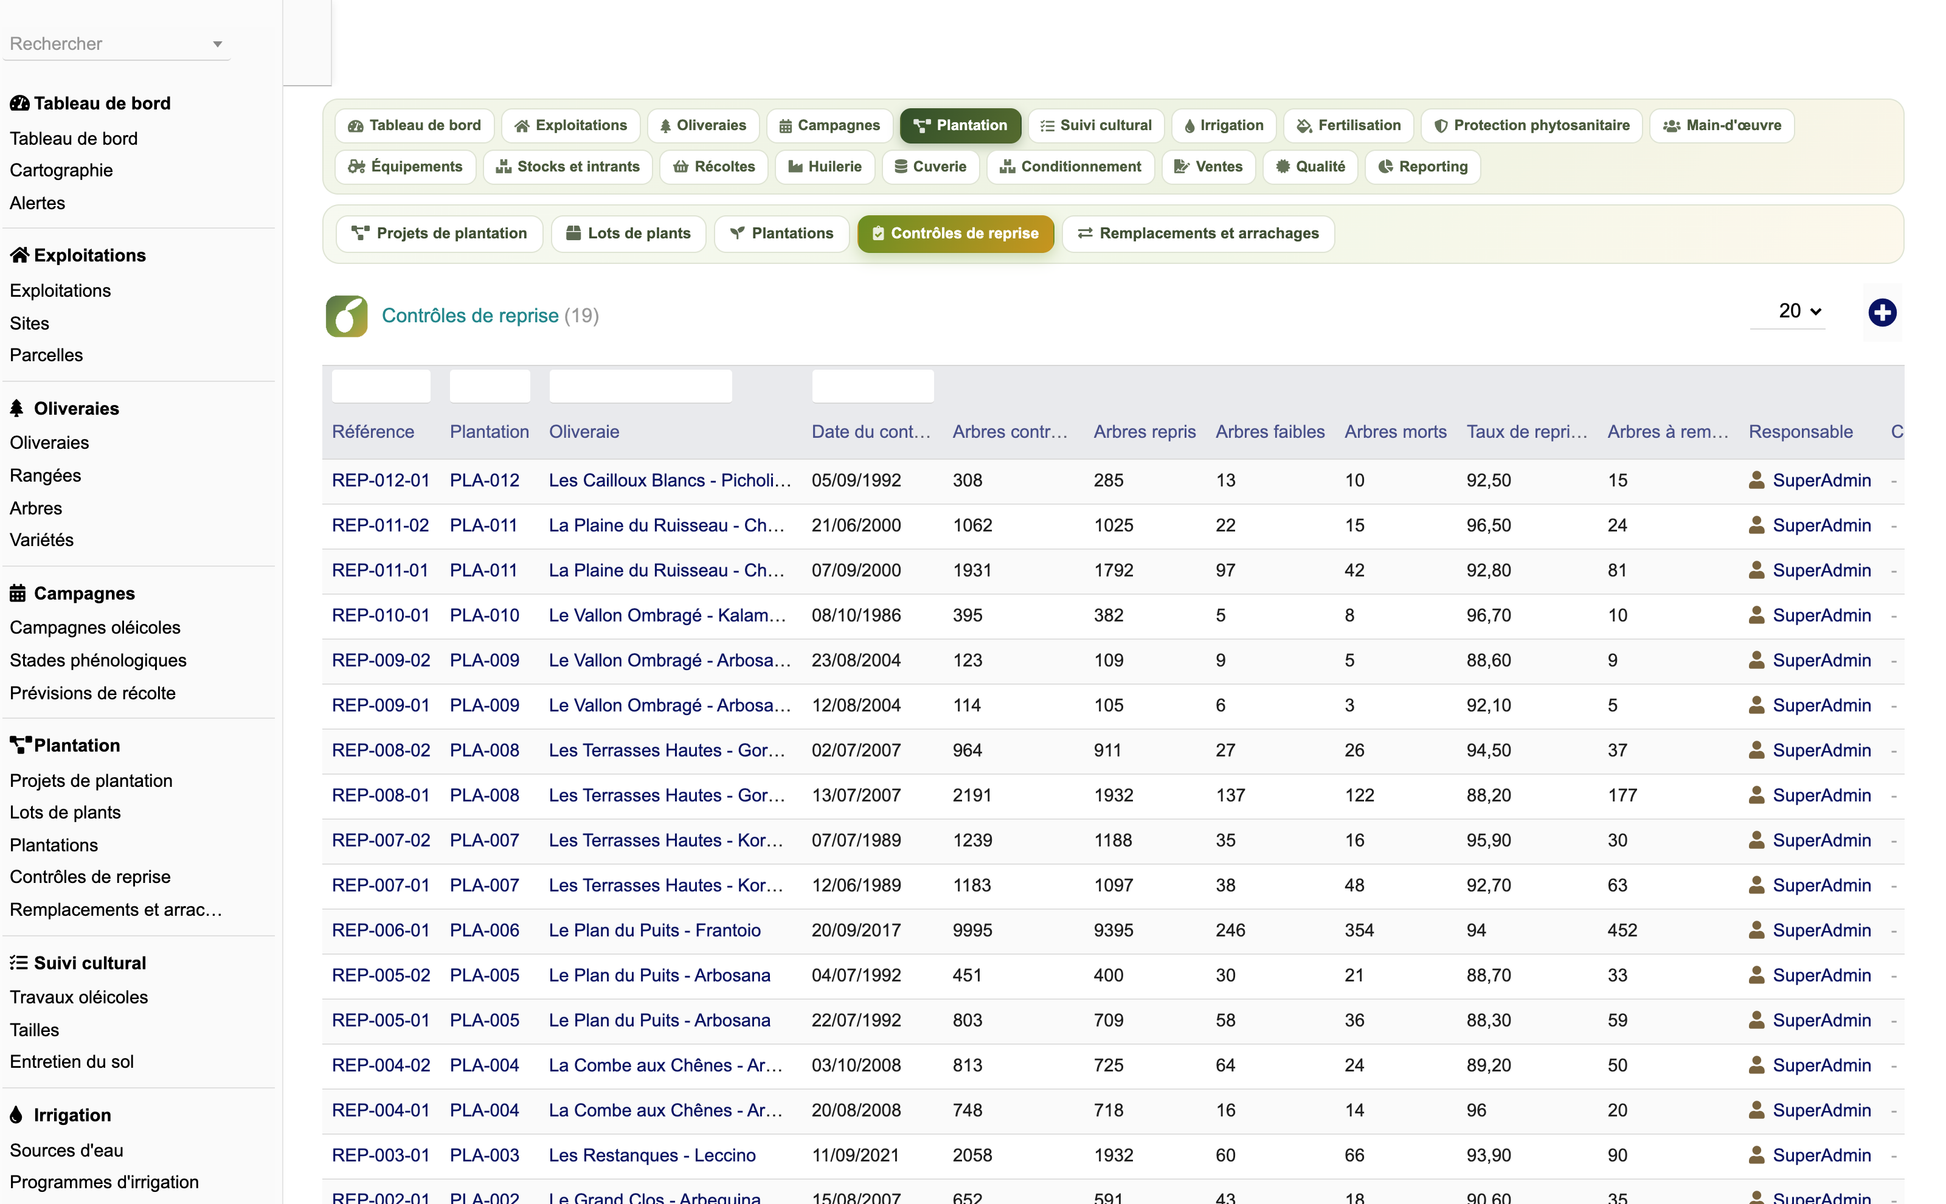Click the Reporting pie chart icon

1386,167
